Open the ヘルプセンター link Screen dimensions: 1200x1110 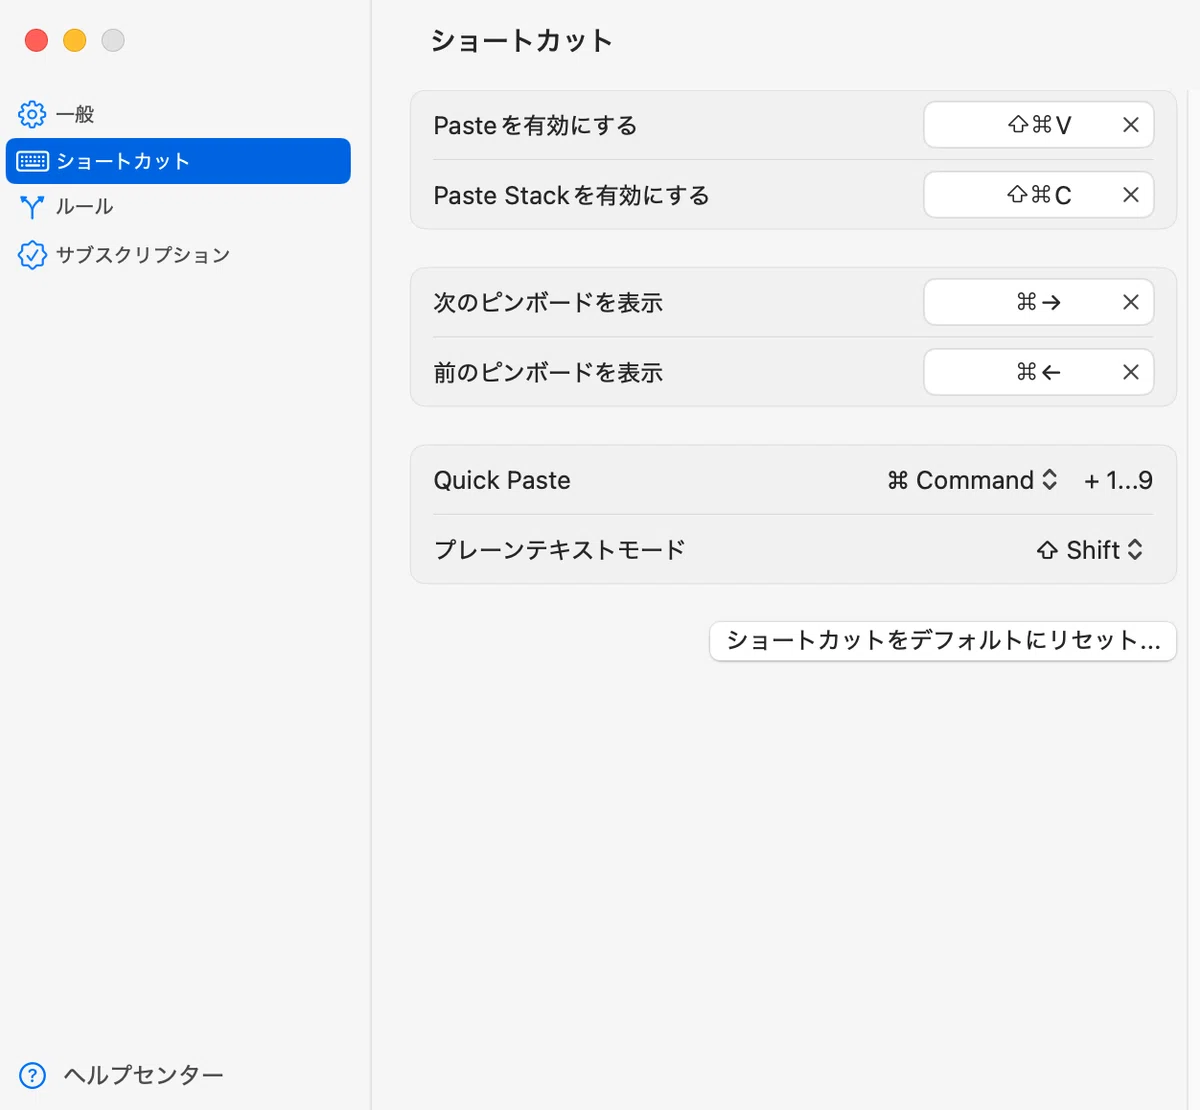point(144,1075)
